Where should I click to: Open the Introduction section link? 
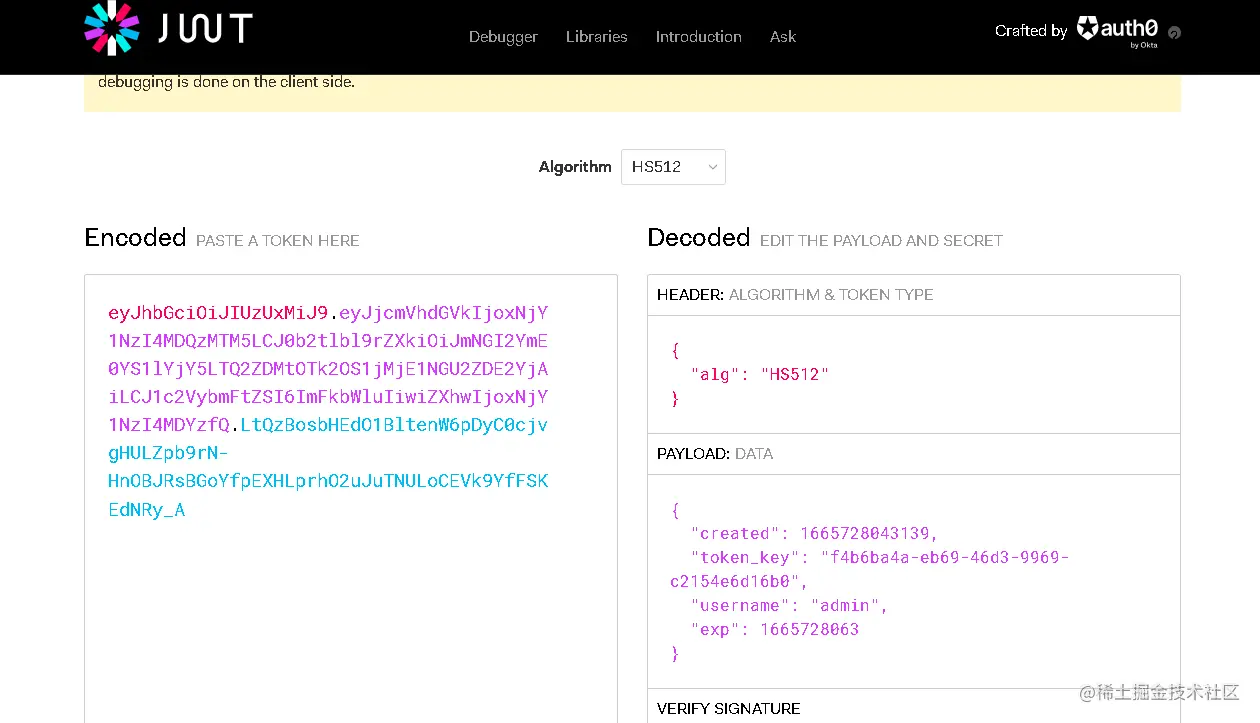(698, 37)
